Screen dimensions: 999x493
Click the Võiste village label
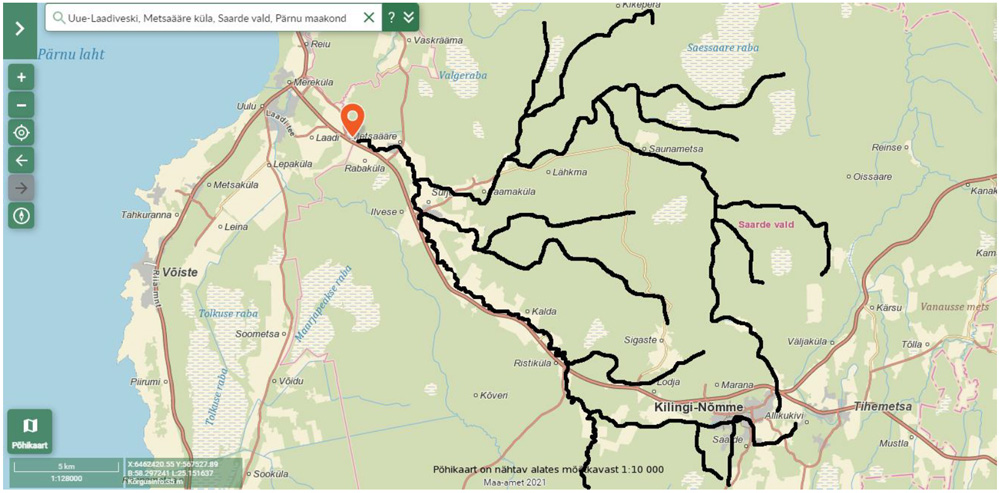180,273
